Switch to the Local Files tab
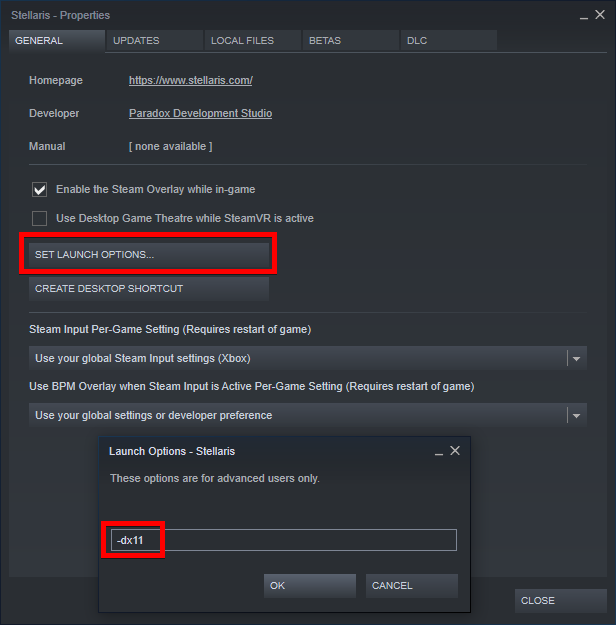616x625 pixels. (253, 41)
